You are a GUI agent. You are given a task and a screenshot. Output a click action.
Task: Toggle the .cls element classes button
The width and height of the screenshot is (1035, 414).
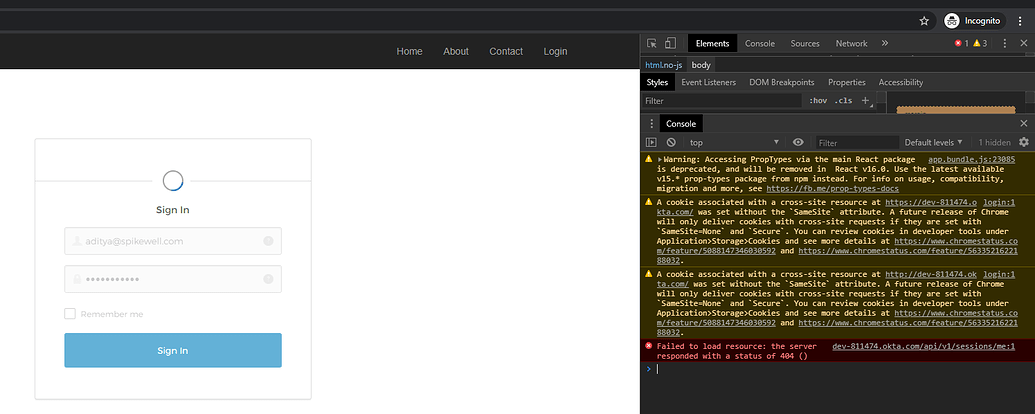pyautogui.click(x=843, y=100)
